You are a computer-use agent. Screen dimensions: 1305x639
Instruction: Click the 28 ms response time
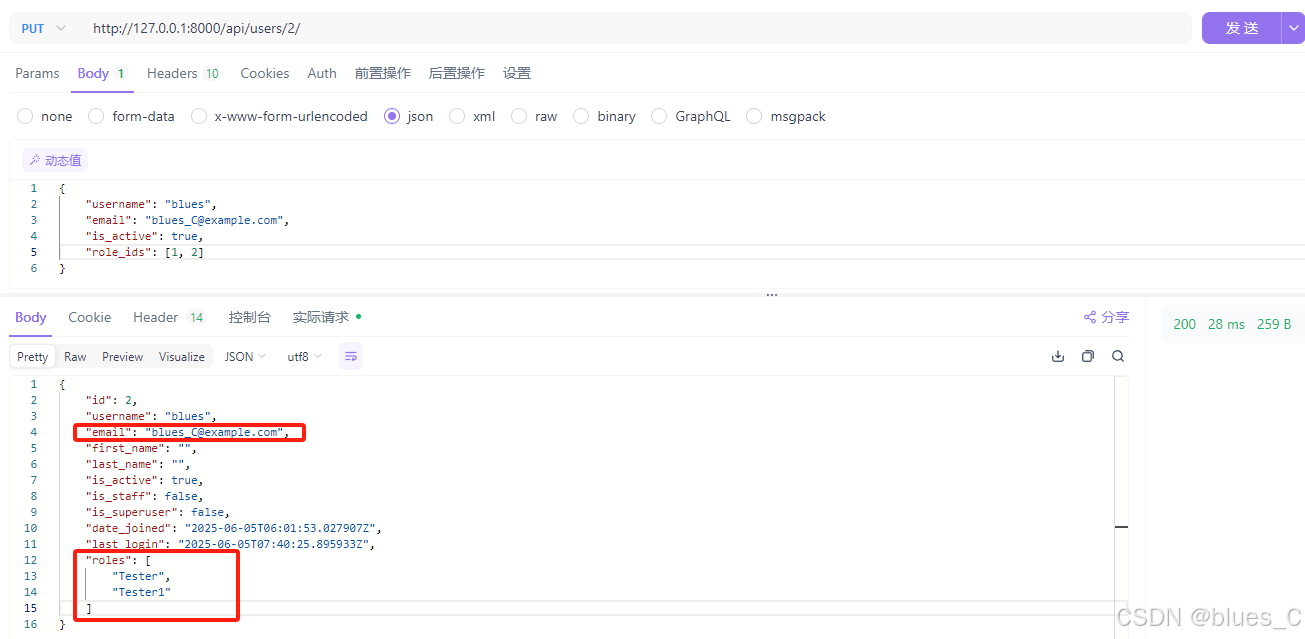click(1226, 324)
